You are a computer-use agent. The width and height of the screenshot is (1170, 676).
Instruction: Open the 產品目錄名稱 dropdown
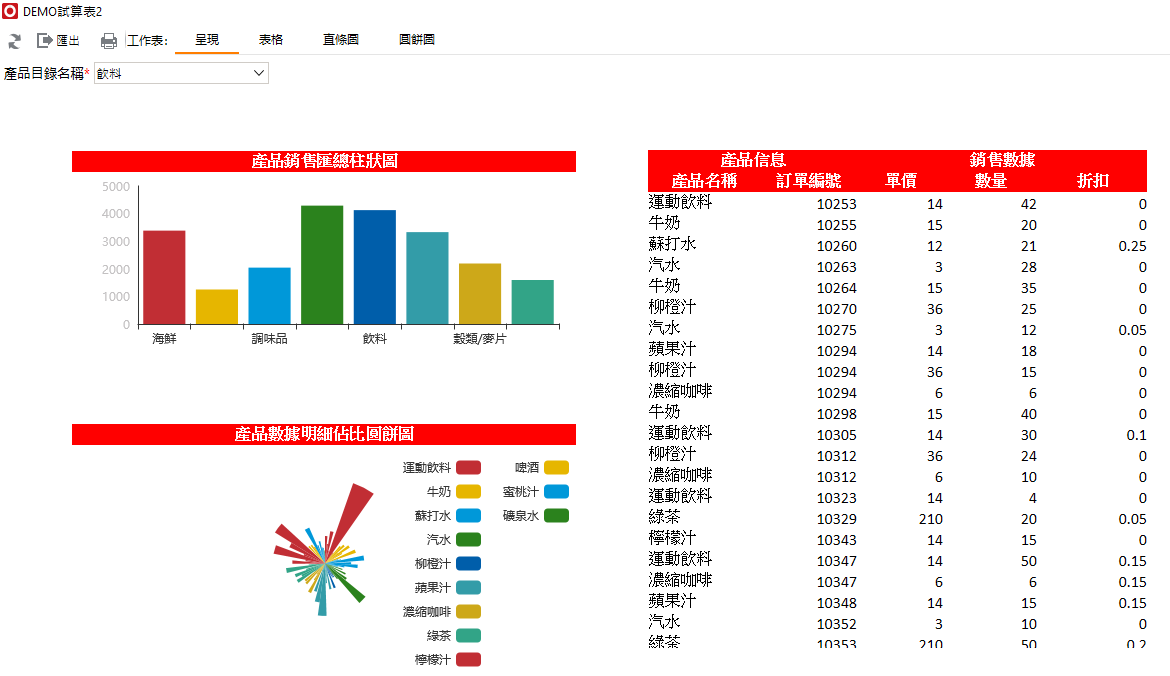181,73
